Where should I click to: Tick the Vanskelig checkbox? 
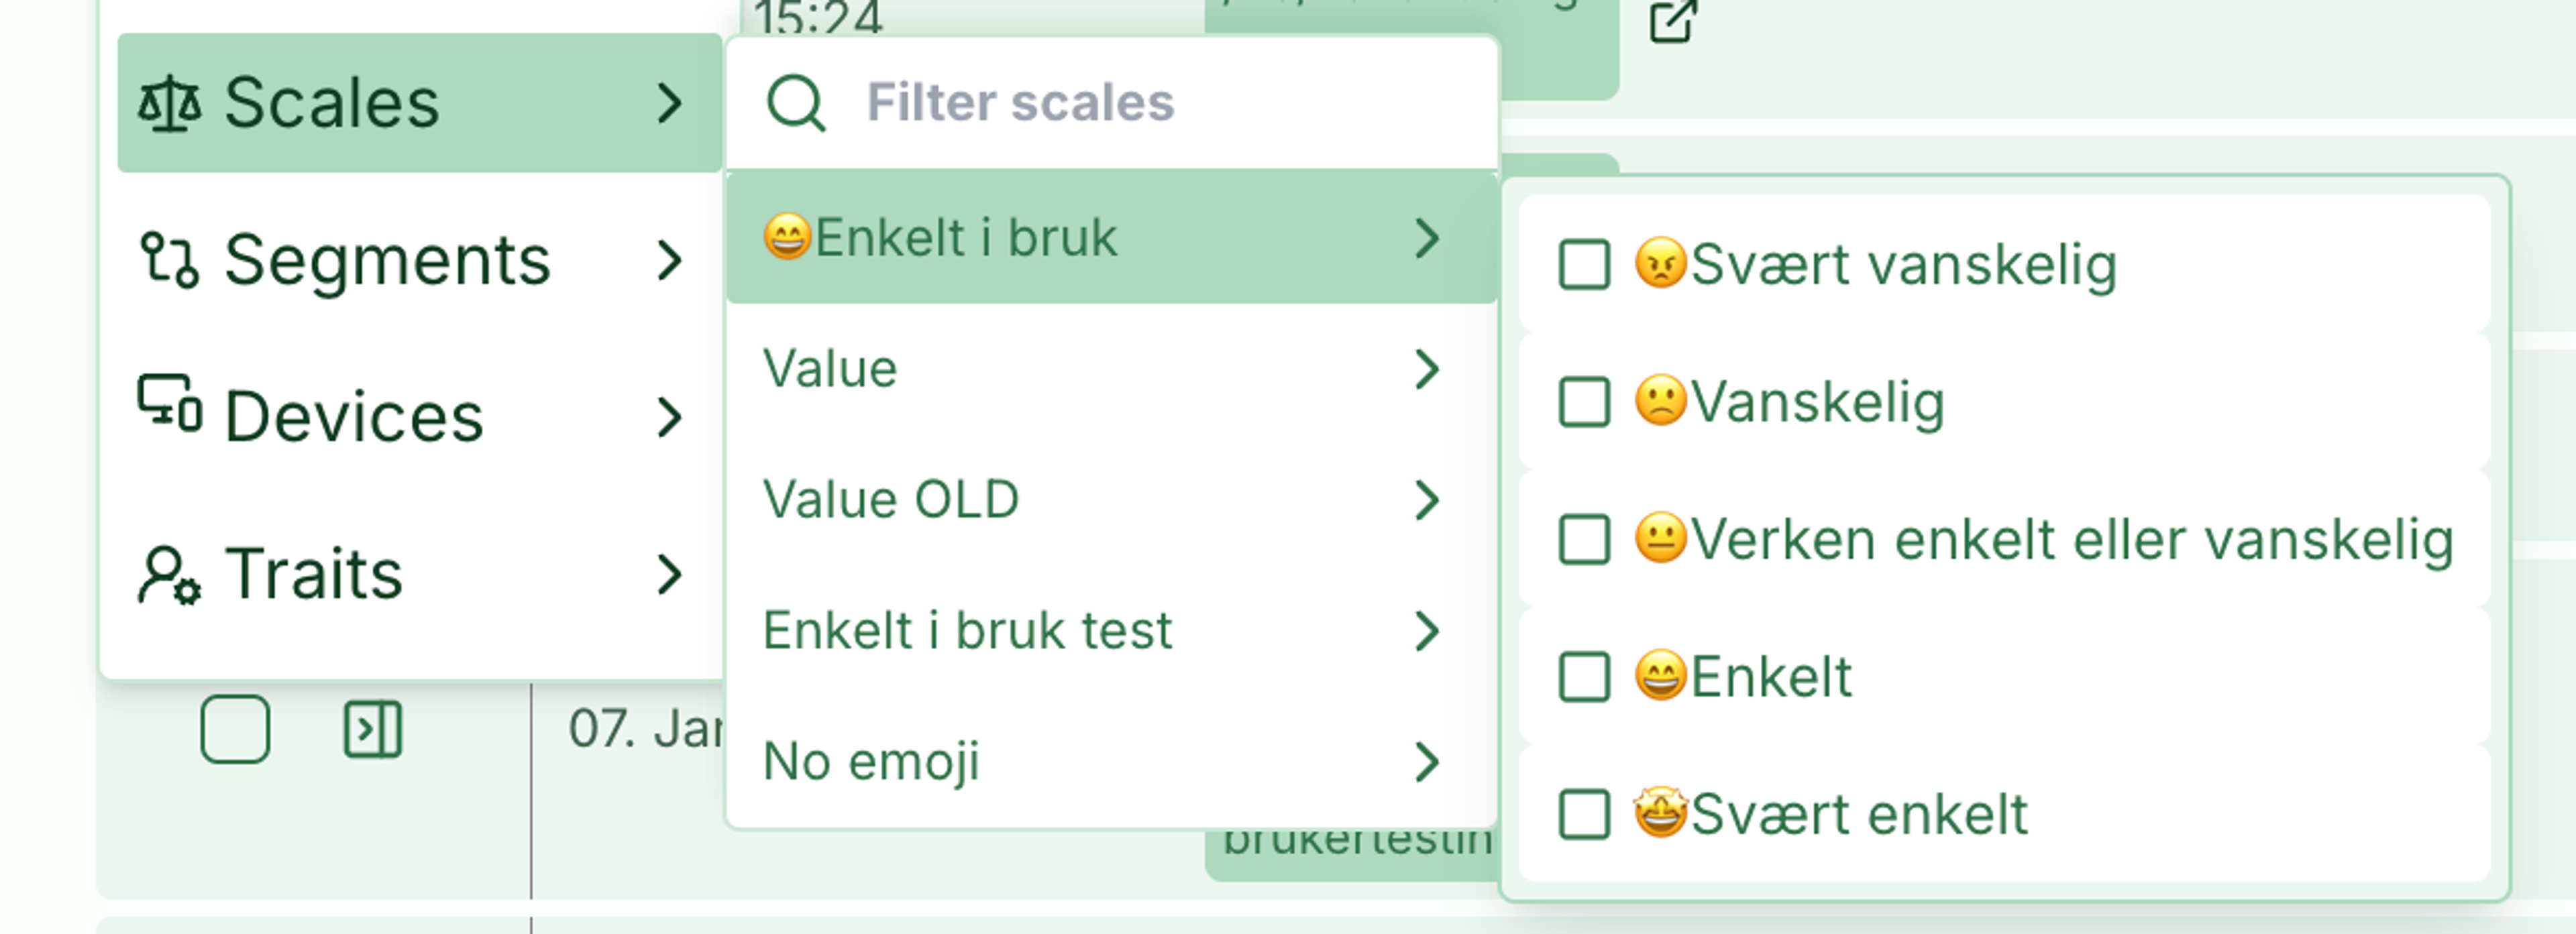(x=1584, y=402)
